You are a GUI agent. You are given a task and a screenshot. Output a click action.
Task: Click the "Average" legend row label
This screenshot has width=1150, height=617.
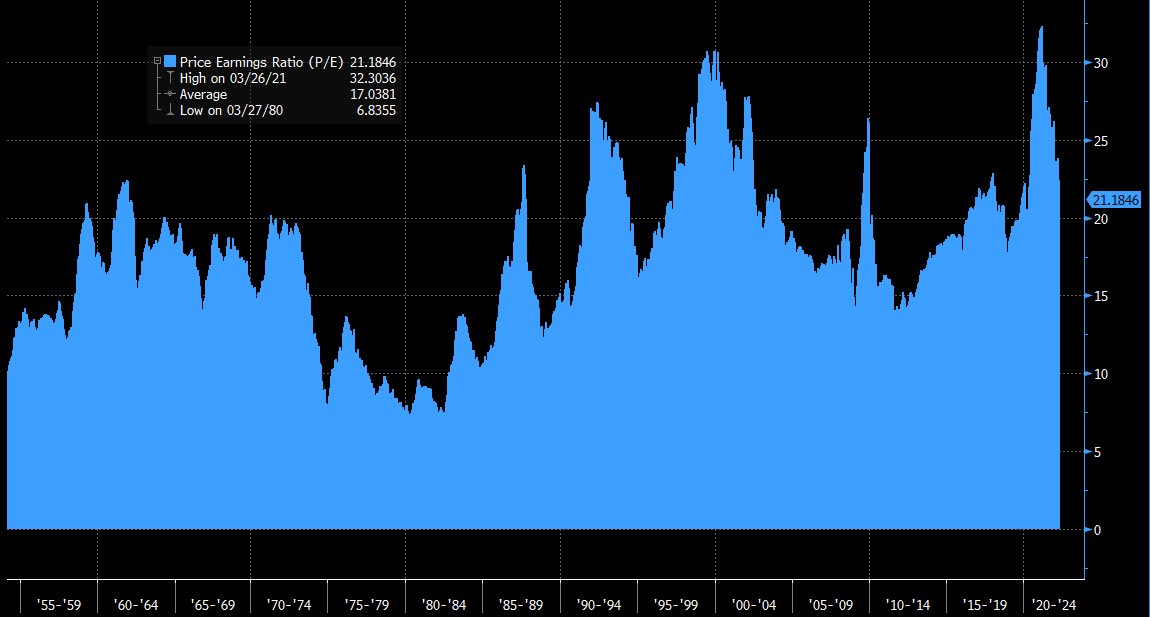[203, 95]
